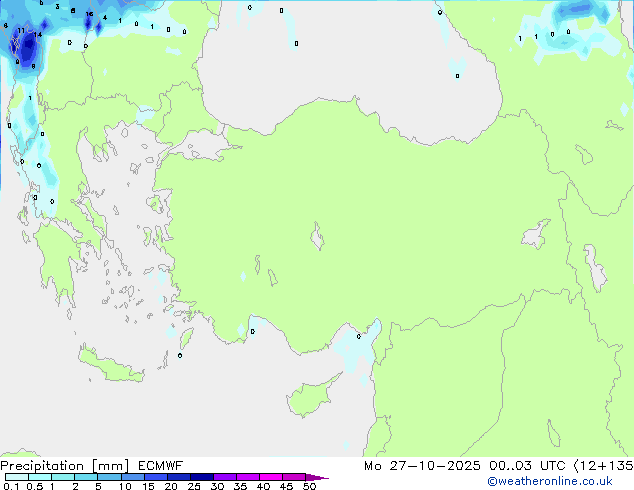Viewport: 634px width, 490px height.
Task: Select the 30–35 mm purple legend swatch
Action: pos(224,477)
